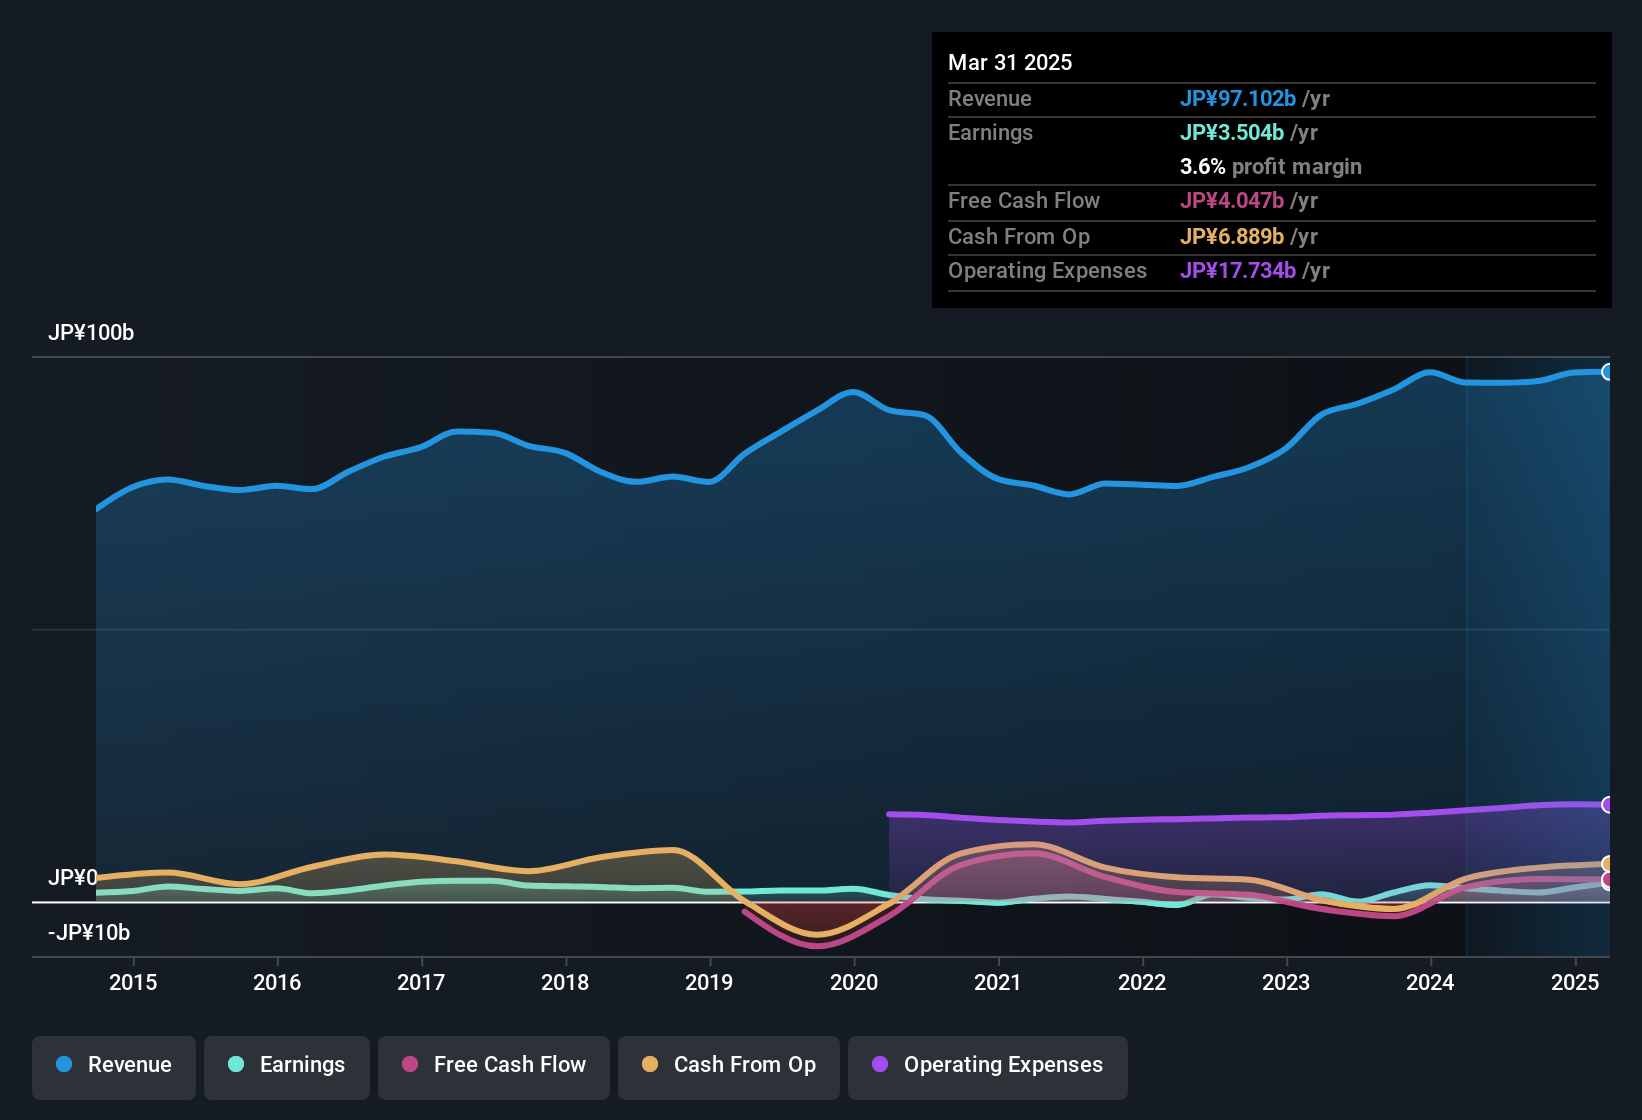Click the -JP¥10b y-axis label
The height and width of the screenshot is (1120, 1642).
tap(89, 932)
